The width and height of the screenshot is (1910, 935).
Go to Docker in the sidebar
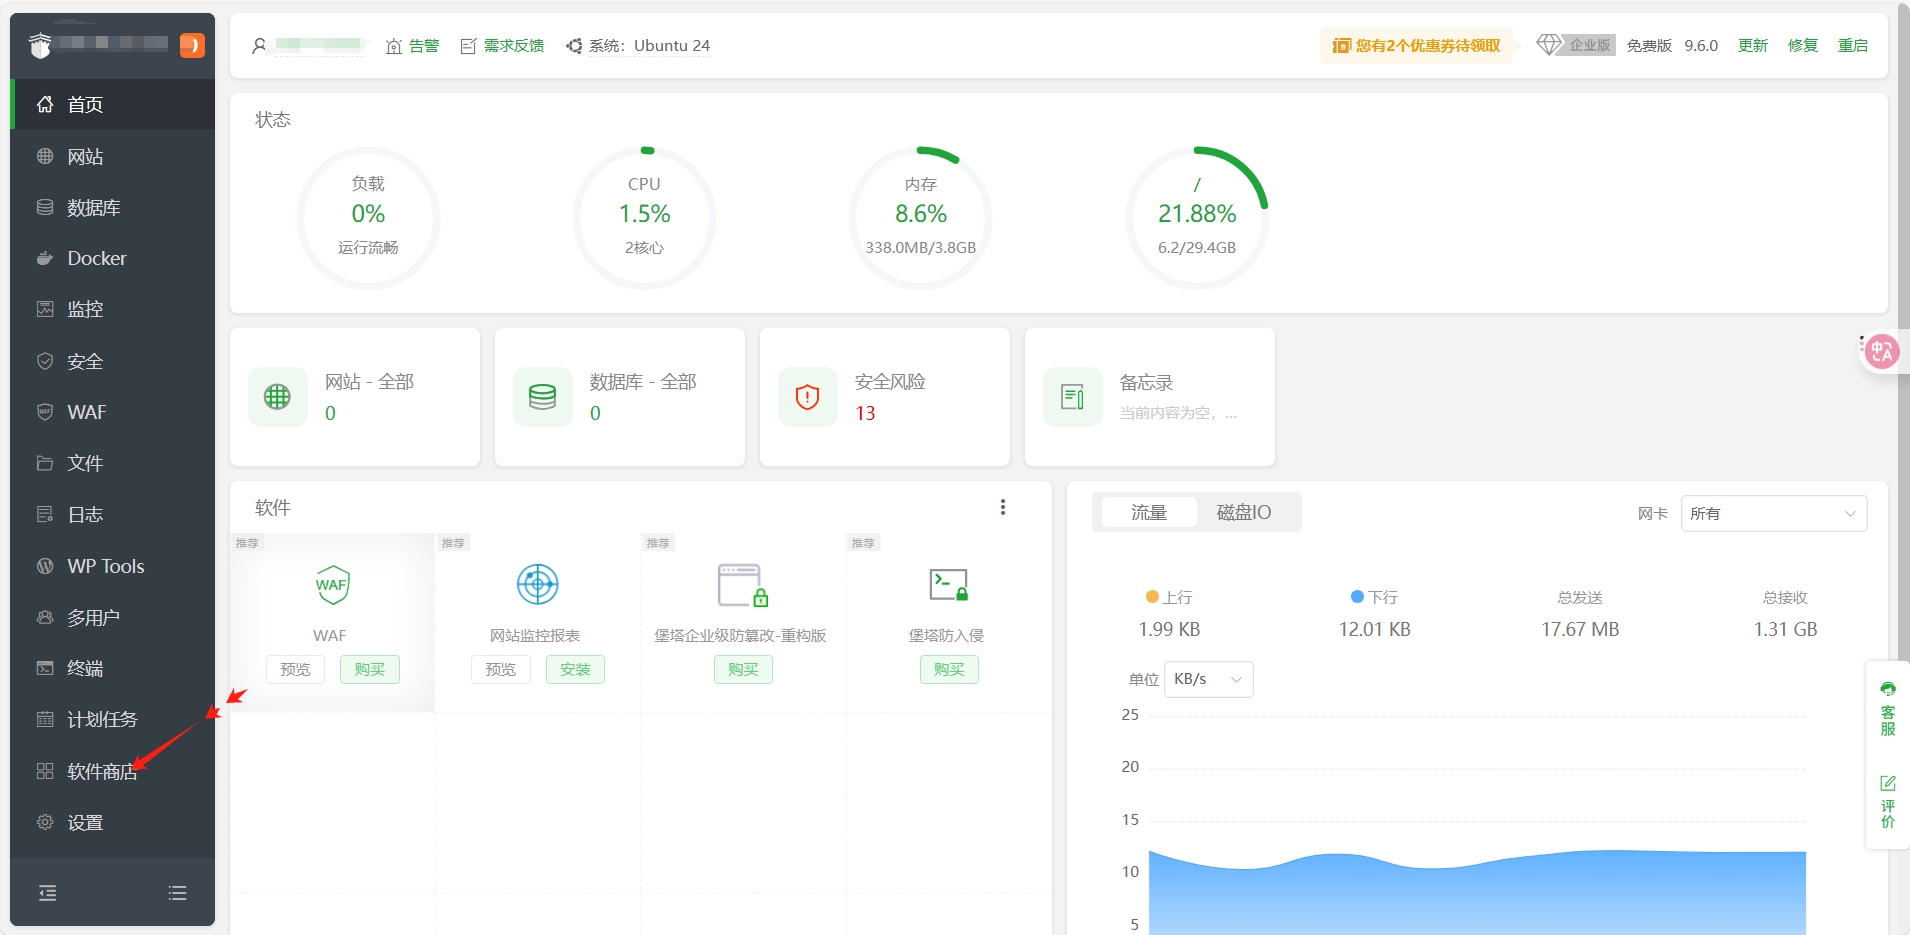[96, 258]
